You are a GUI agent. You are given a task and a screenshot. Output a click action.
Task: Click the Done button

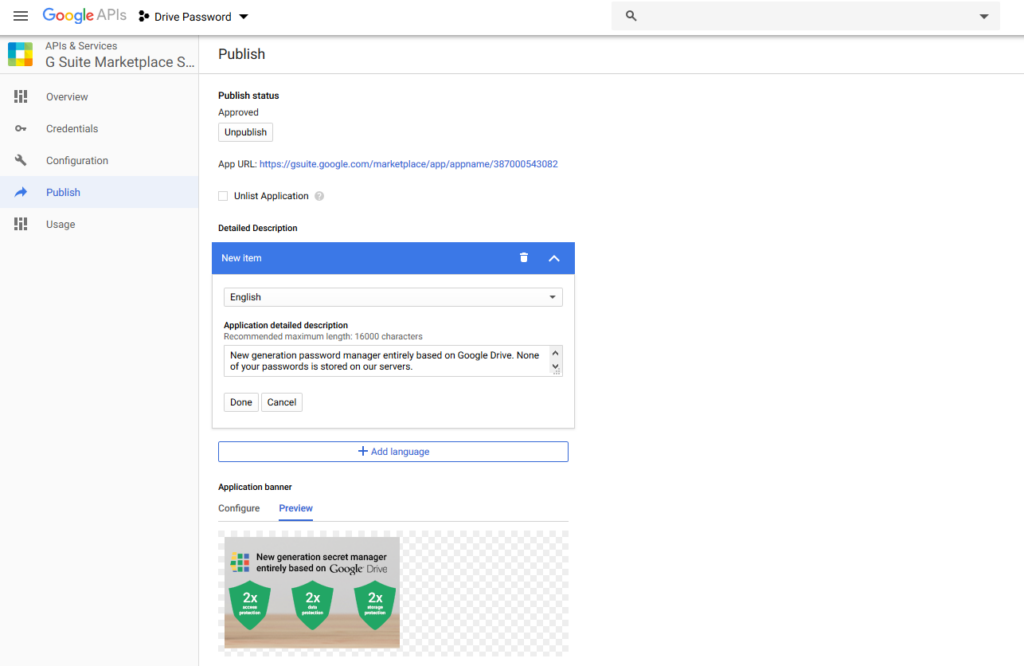(x=241, y=402)
